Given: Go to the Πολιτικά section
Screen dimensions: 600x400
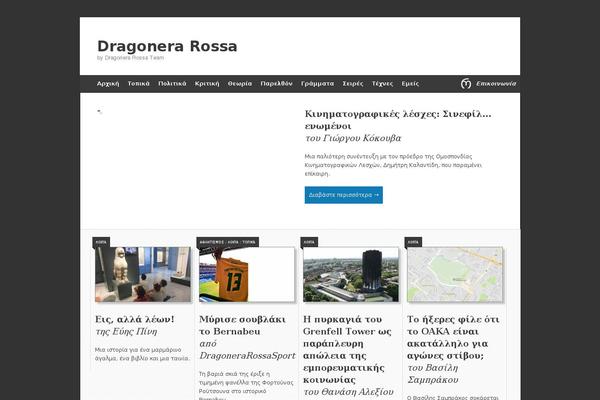Looking at the screenshot, I should coord(172,83).
